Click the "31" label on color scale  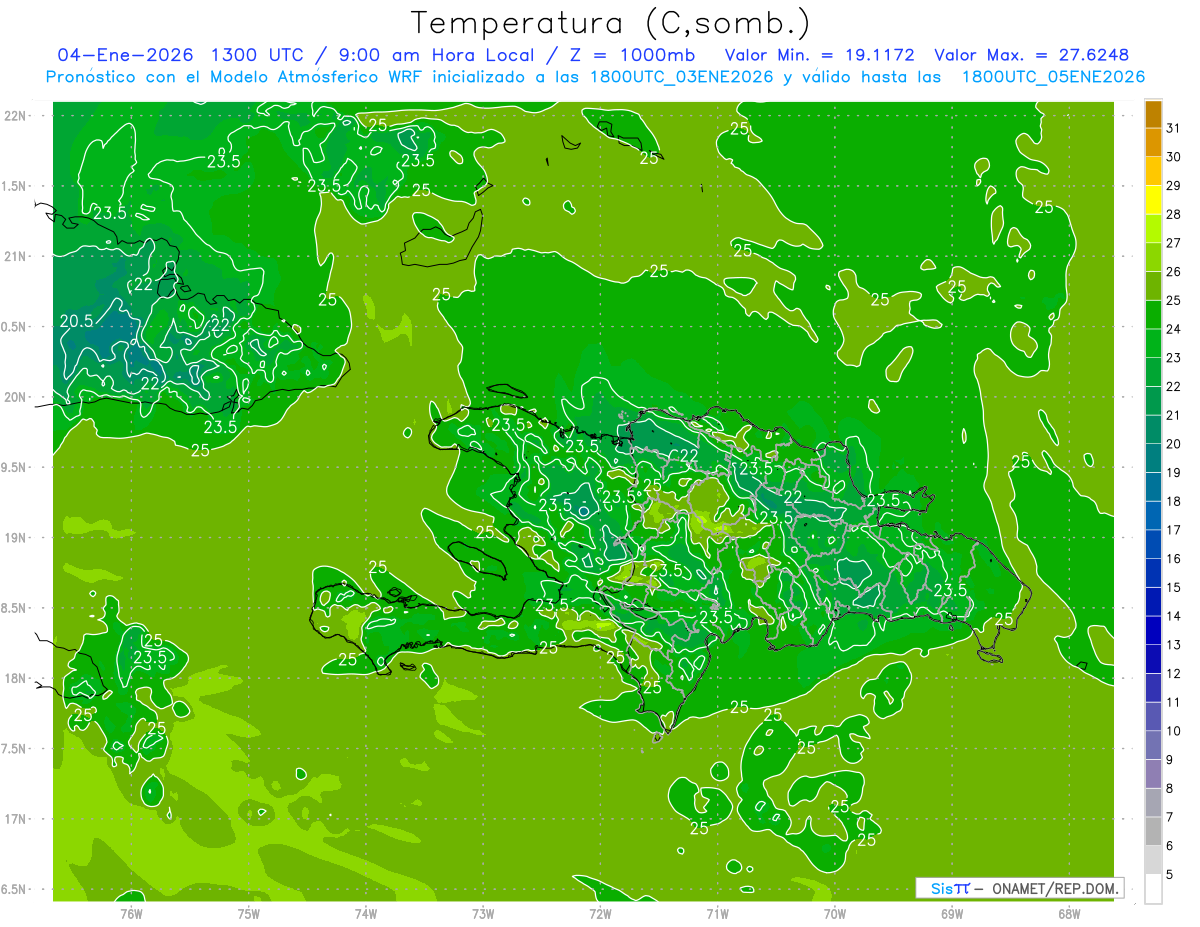click(x=1174, y=127)
